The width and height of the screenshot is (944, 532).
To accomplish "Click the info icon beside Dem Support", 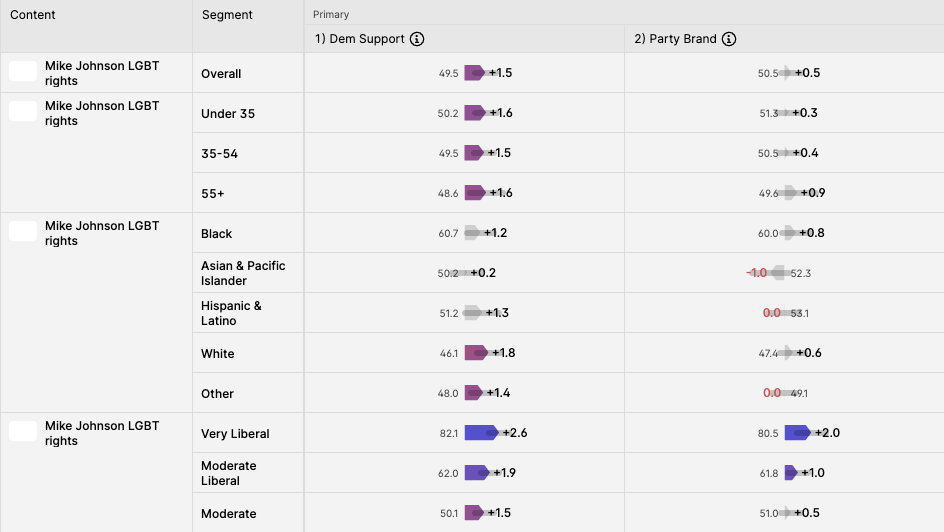I will pyautogui.click(x=417, y=39).
